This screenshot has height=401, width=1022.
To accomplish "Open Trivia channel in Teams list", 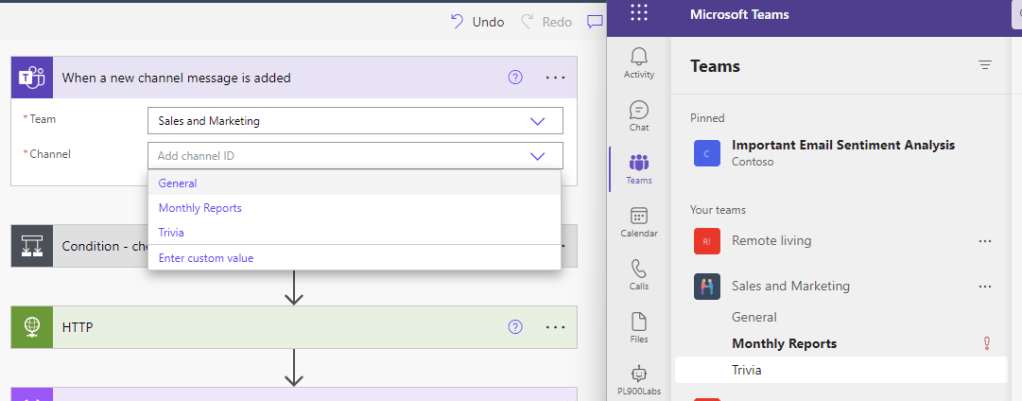I will pyautogui.click(x=842, y=370).
